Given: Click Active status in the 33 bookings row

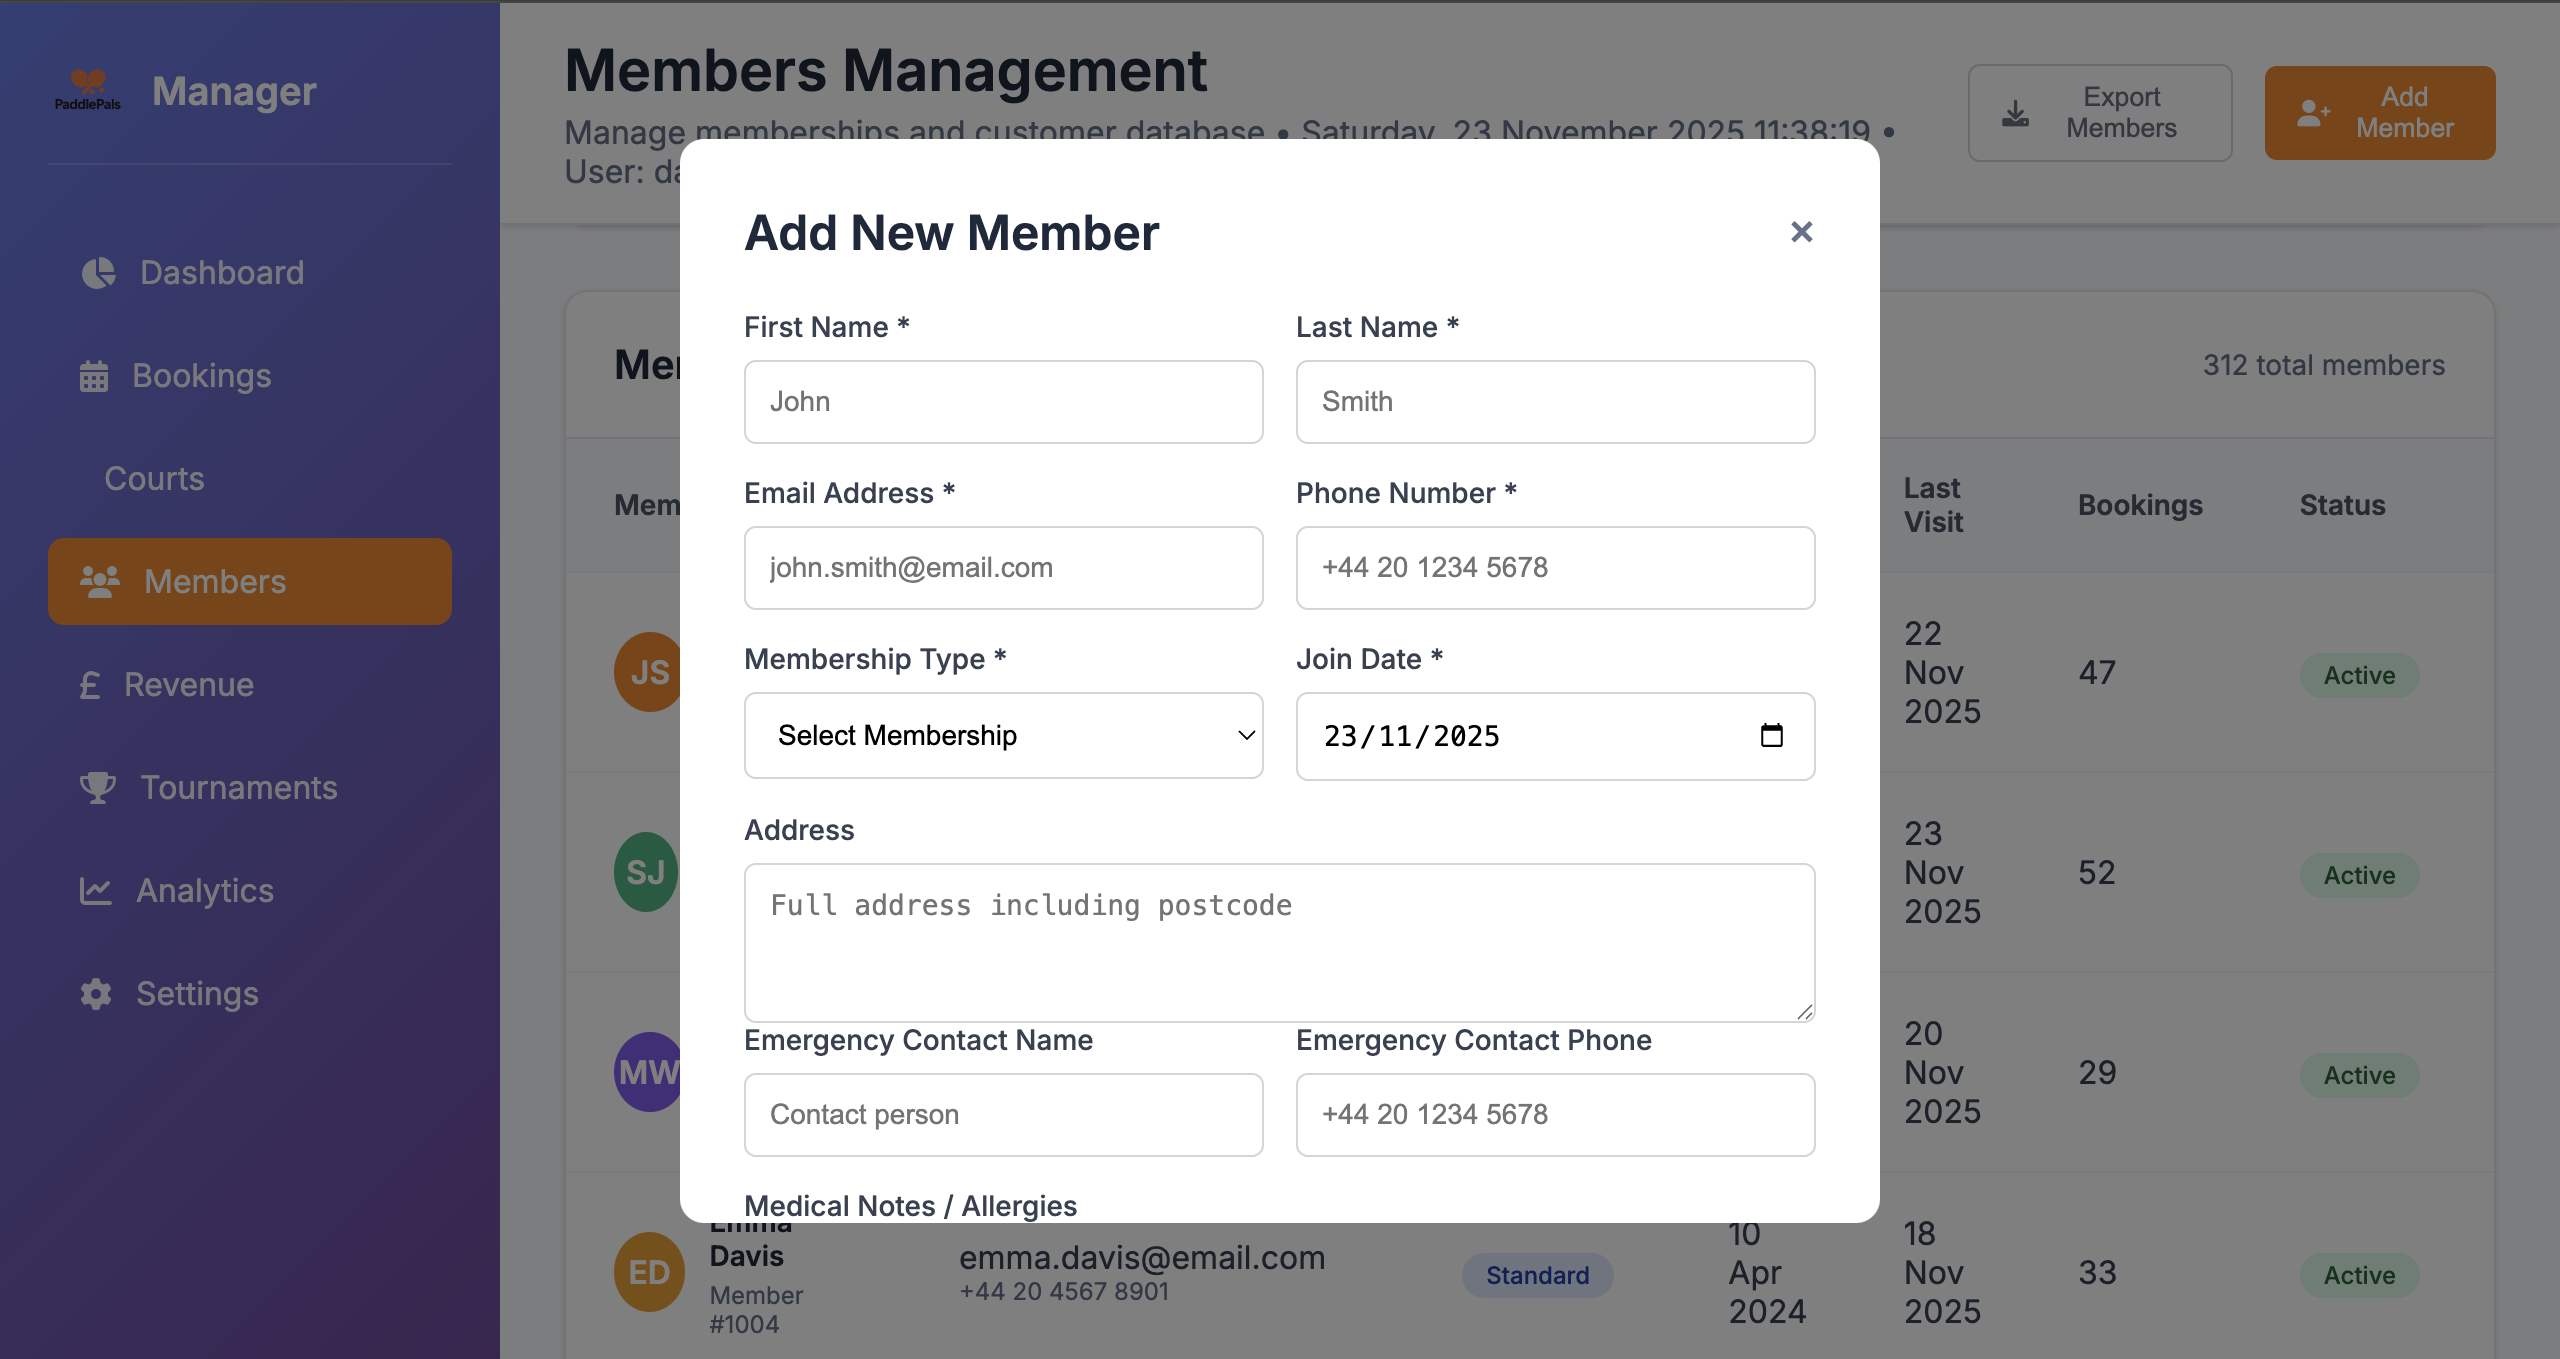Looking at the screenshot, I should point(2359,1275).
